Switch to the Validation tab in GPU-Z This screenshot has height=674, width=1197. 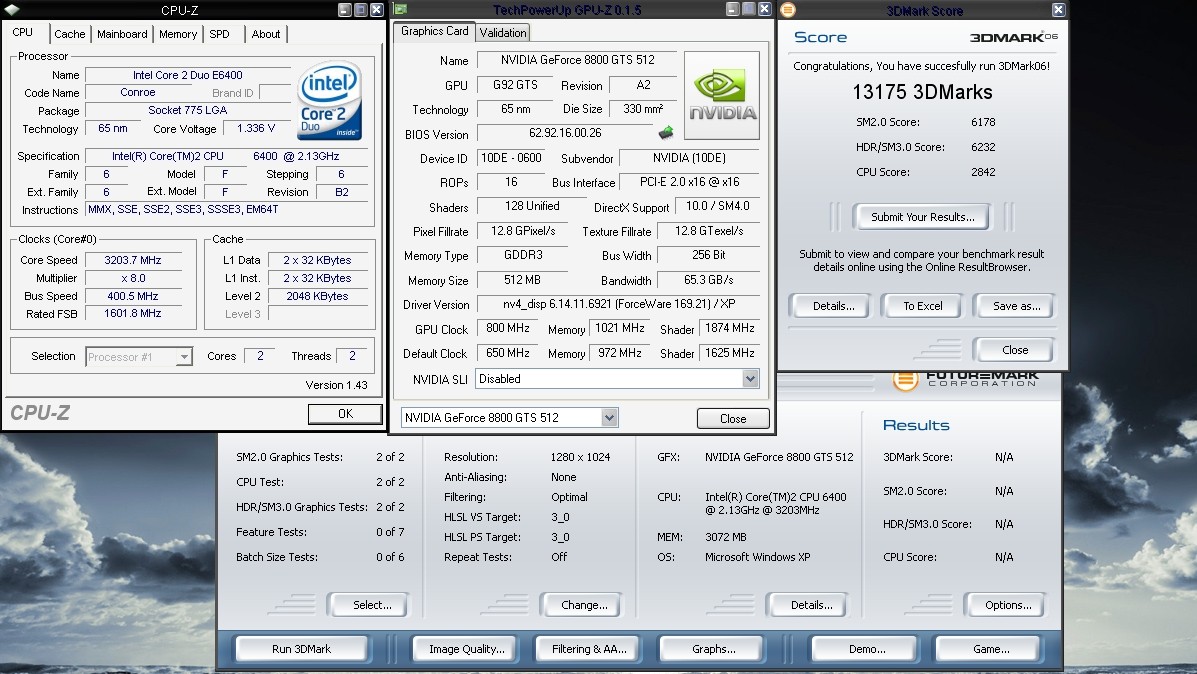pyautogui.click(x=503, y=32)
